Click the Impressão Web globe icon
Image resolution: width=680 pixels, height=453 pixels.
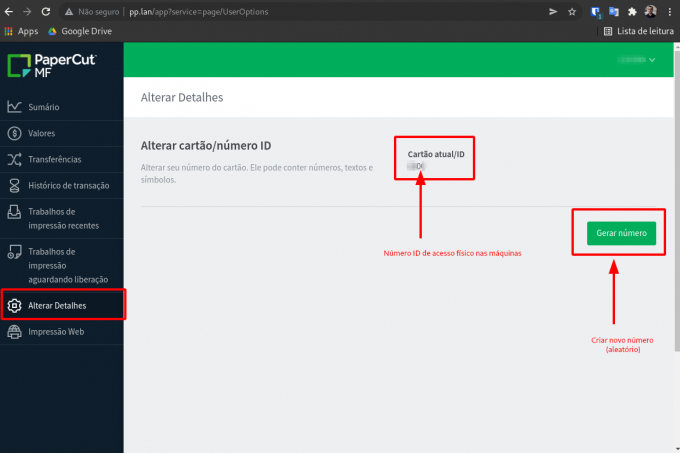(x=14, y=332)
